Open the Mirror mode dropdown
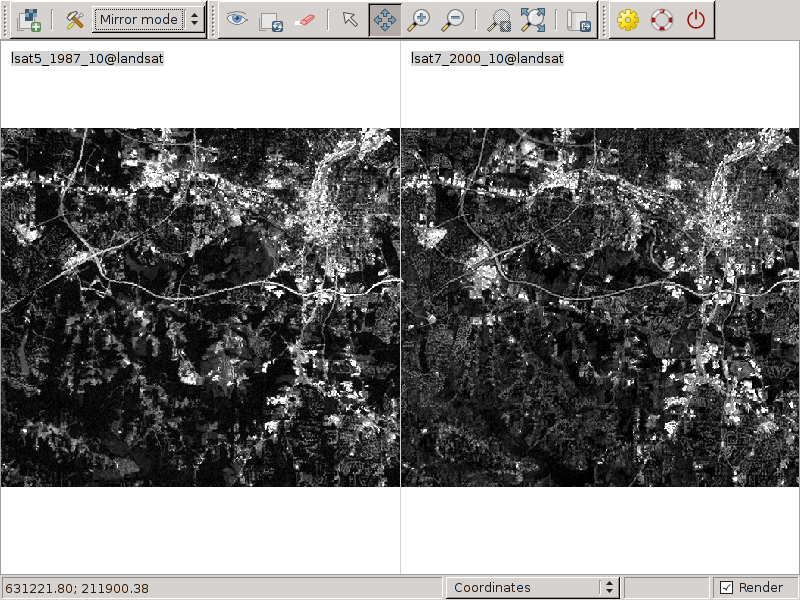The height and width of the screenshot is (600, 800). (x=148, y=19)
